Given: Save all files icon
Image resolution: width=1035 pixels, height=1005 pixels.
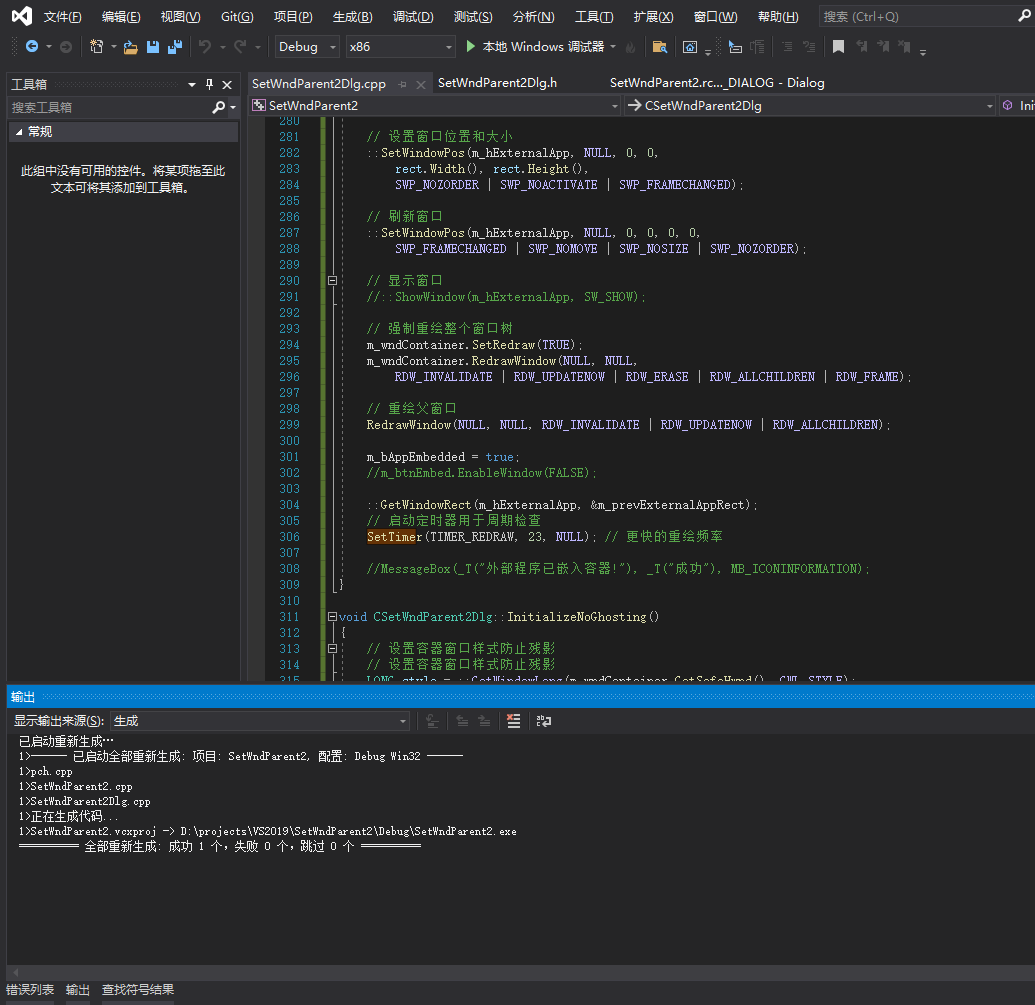Looking at the screenshot, I should [175, 46].
